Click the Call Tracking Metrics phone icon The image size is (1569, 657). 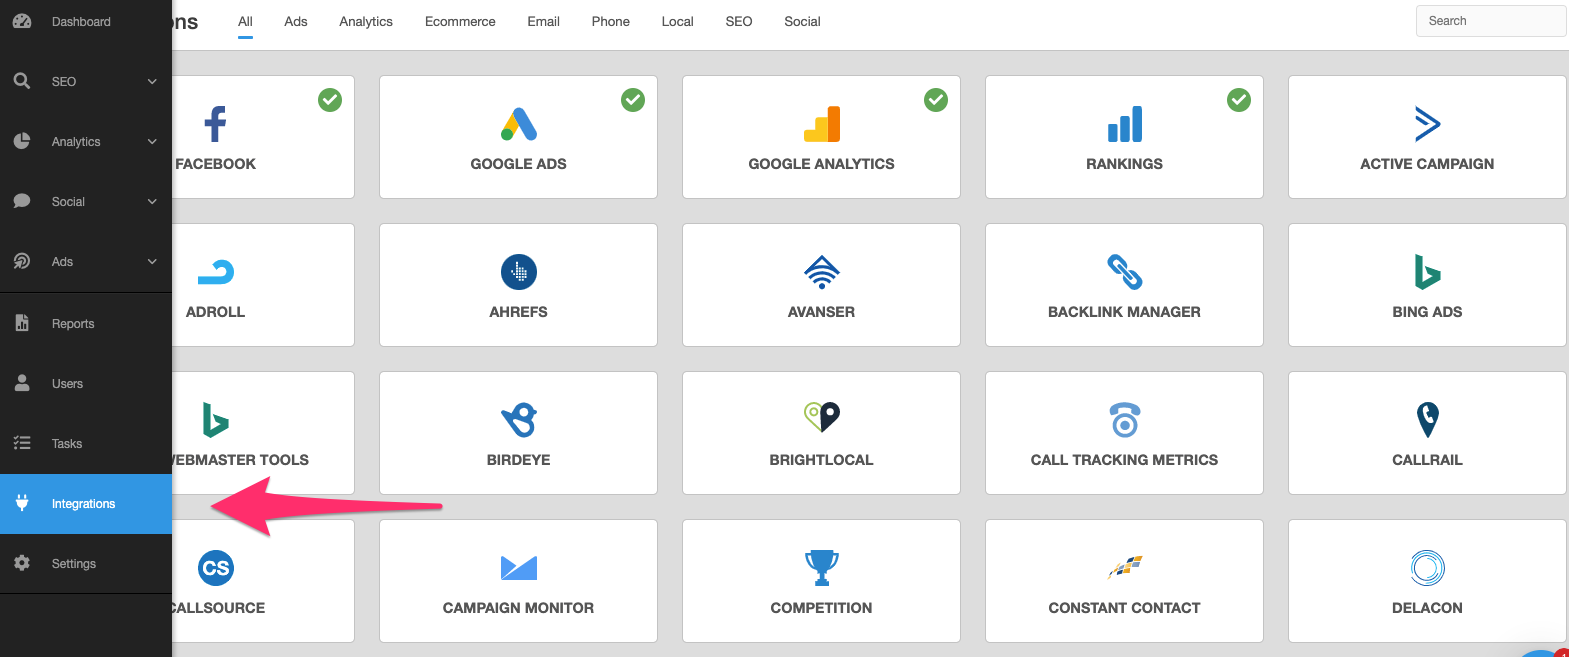pos(1125,420)
